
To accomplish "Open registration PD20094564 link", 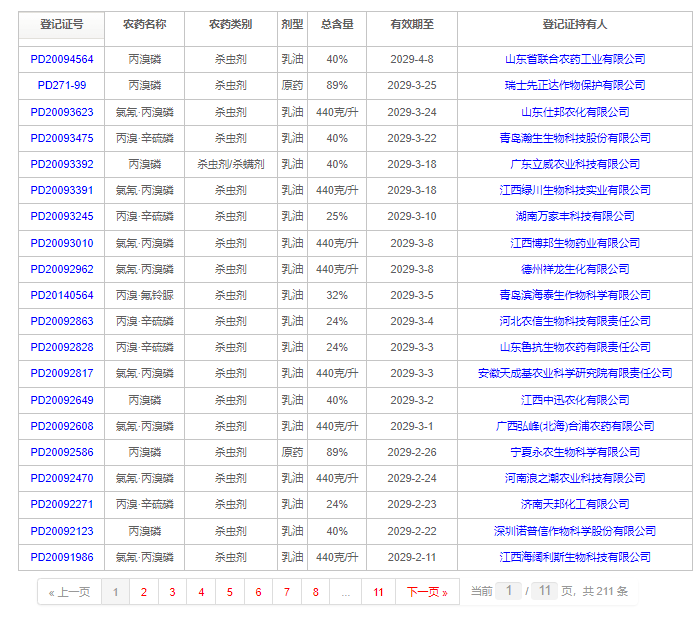I will (62, 59).
